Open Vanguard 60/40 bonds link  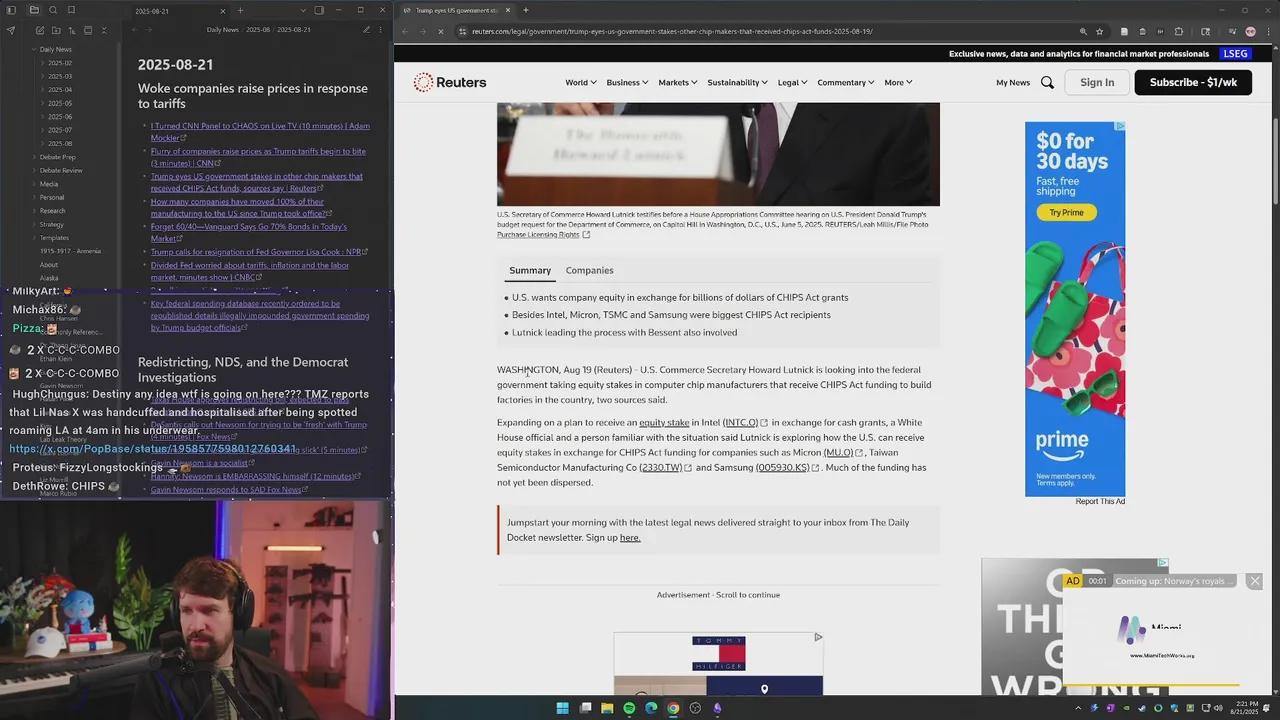249,232
